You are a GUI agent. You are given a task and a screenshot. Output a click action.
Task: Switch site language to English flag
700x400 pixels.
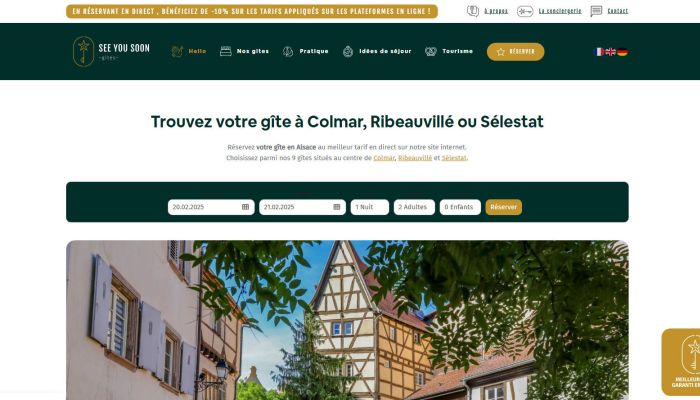[611, 52]
